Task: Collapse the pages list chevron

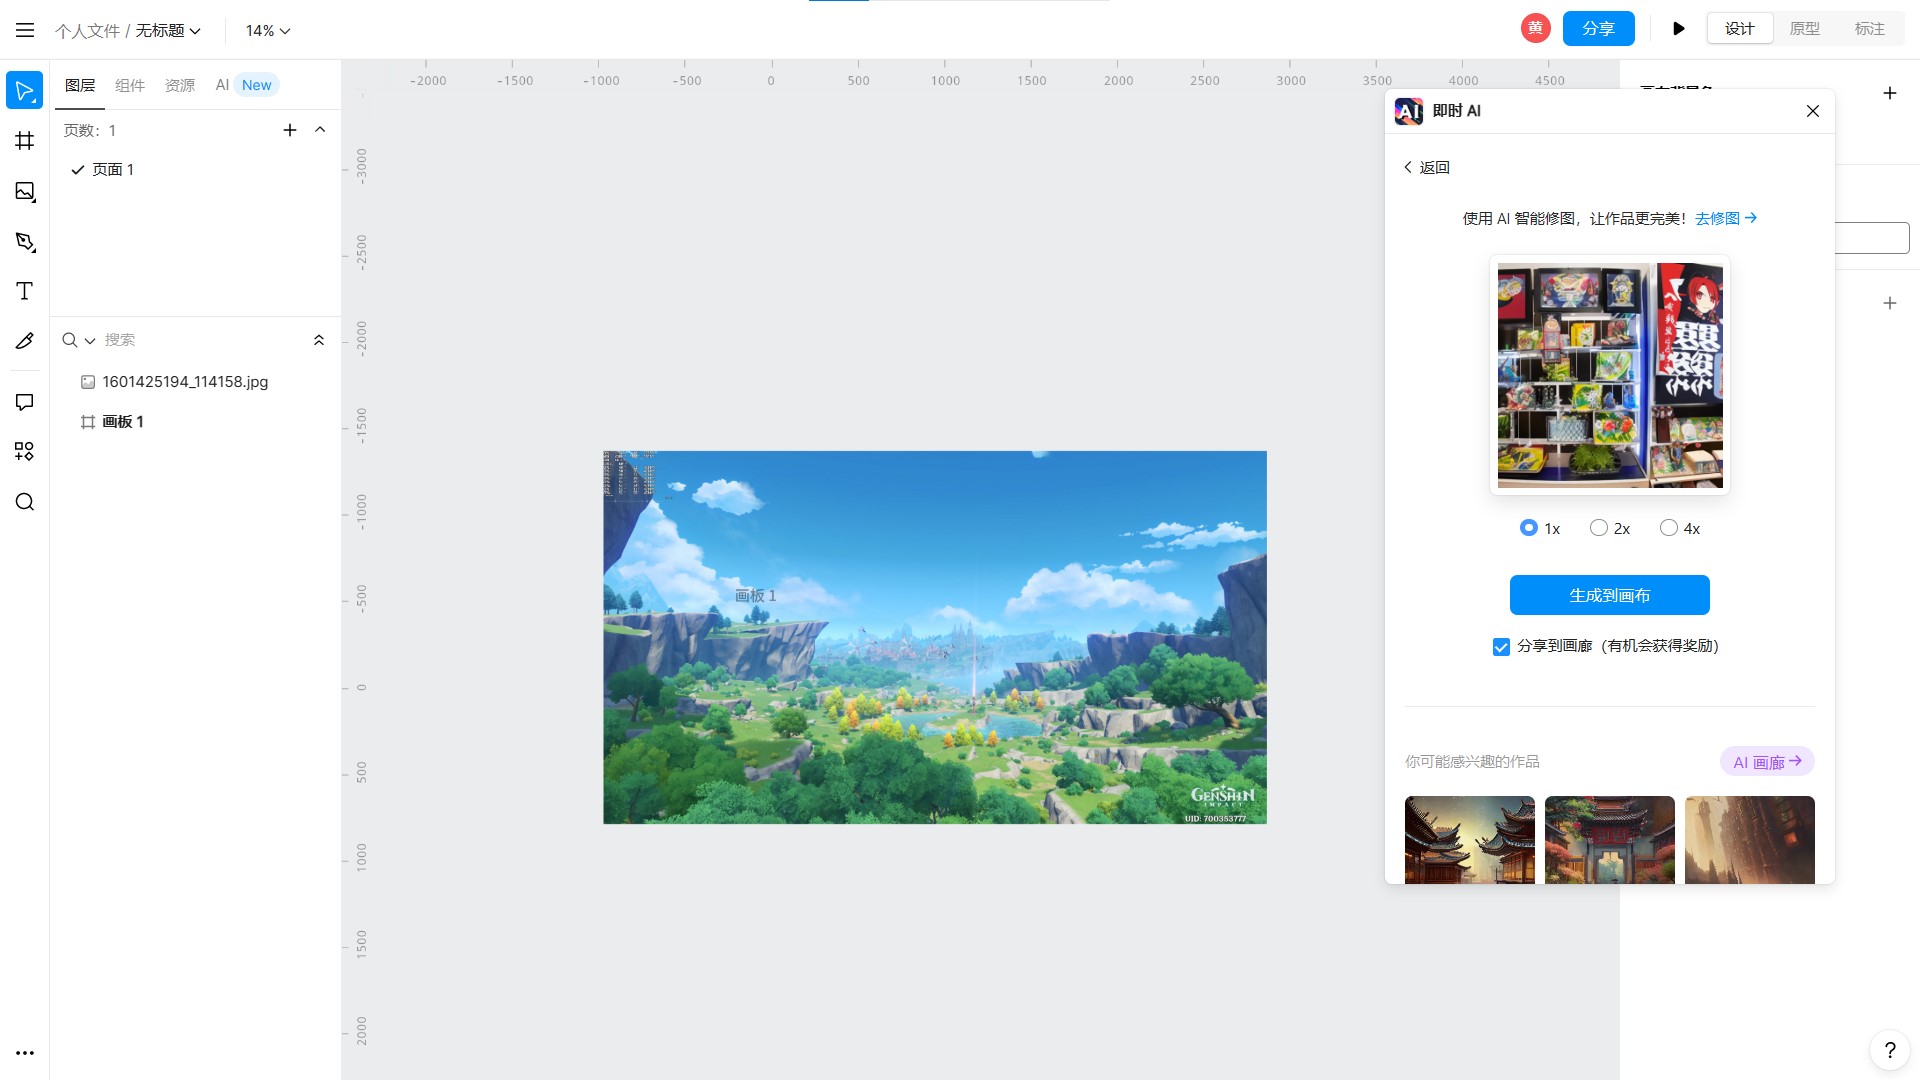Action: (320, 130)
